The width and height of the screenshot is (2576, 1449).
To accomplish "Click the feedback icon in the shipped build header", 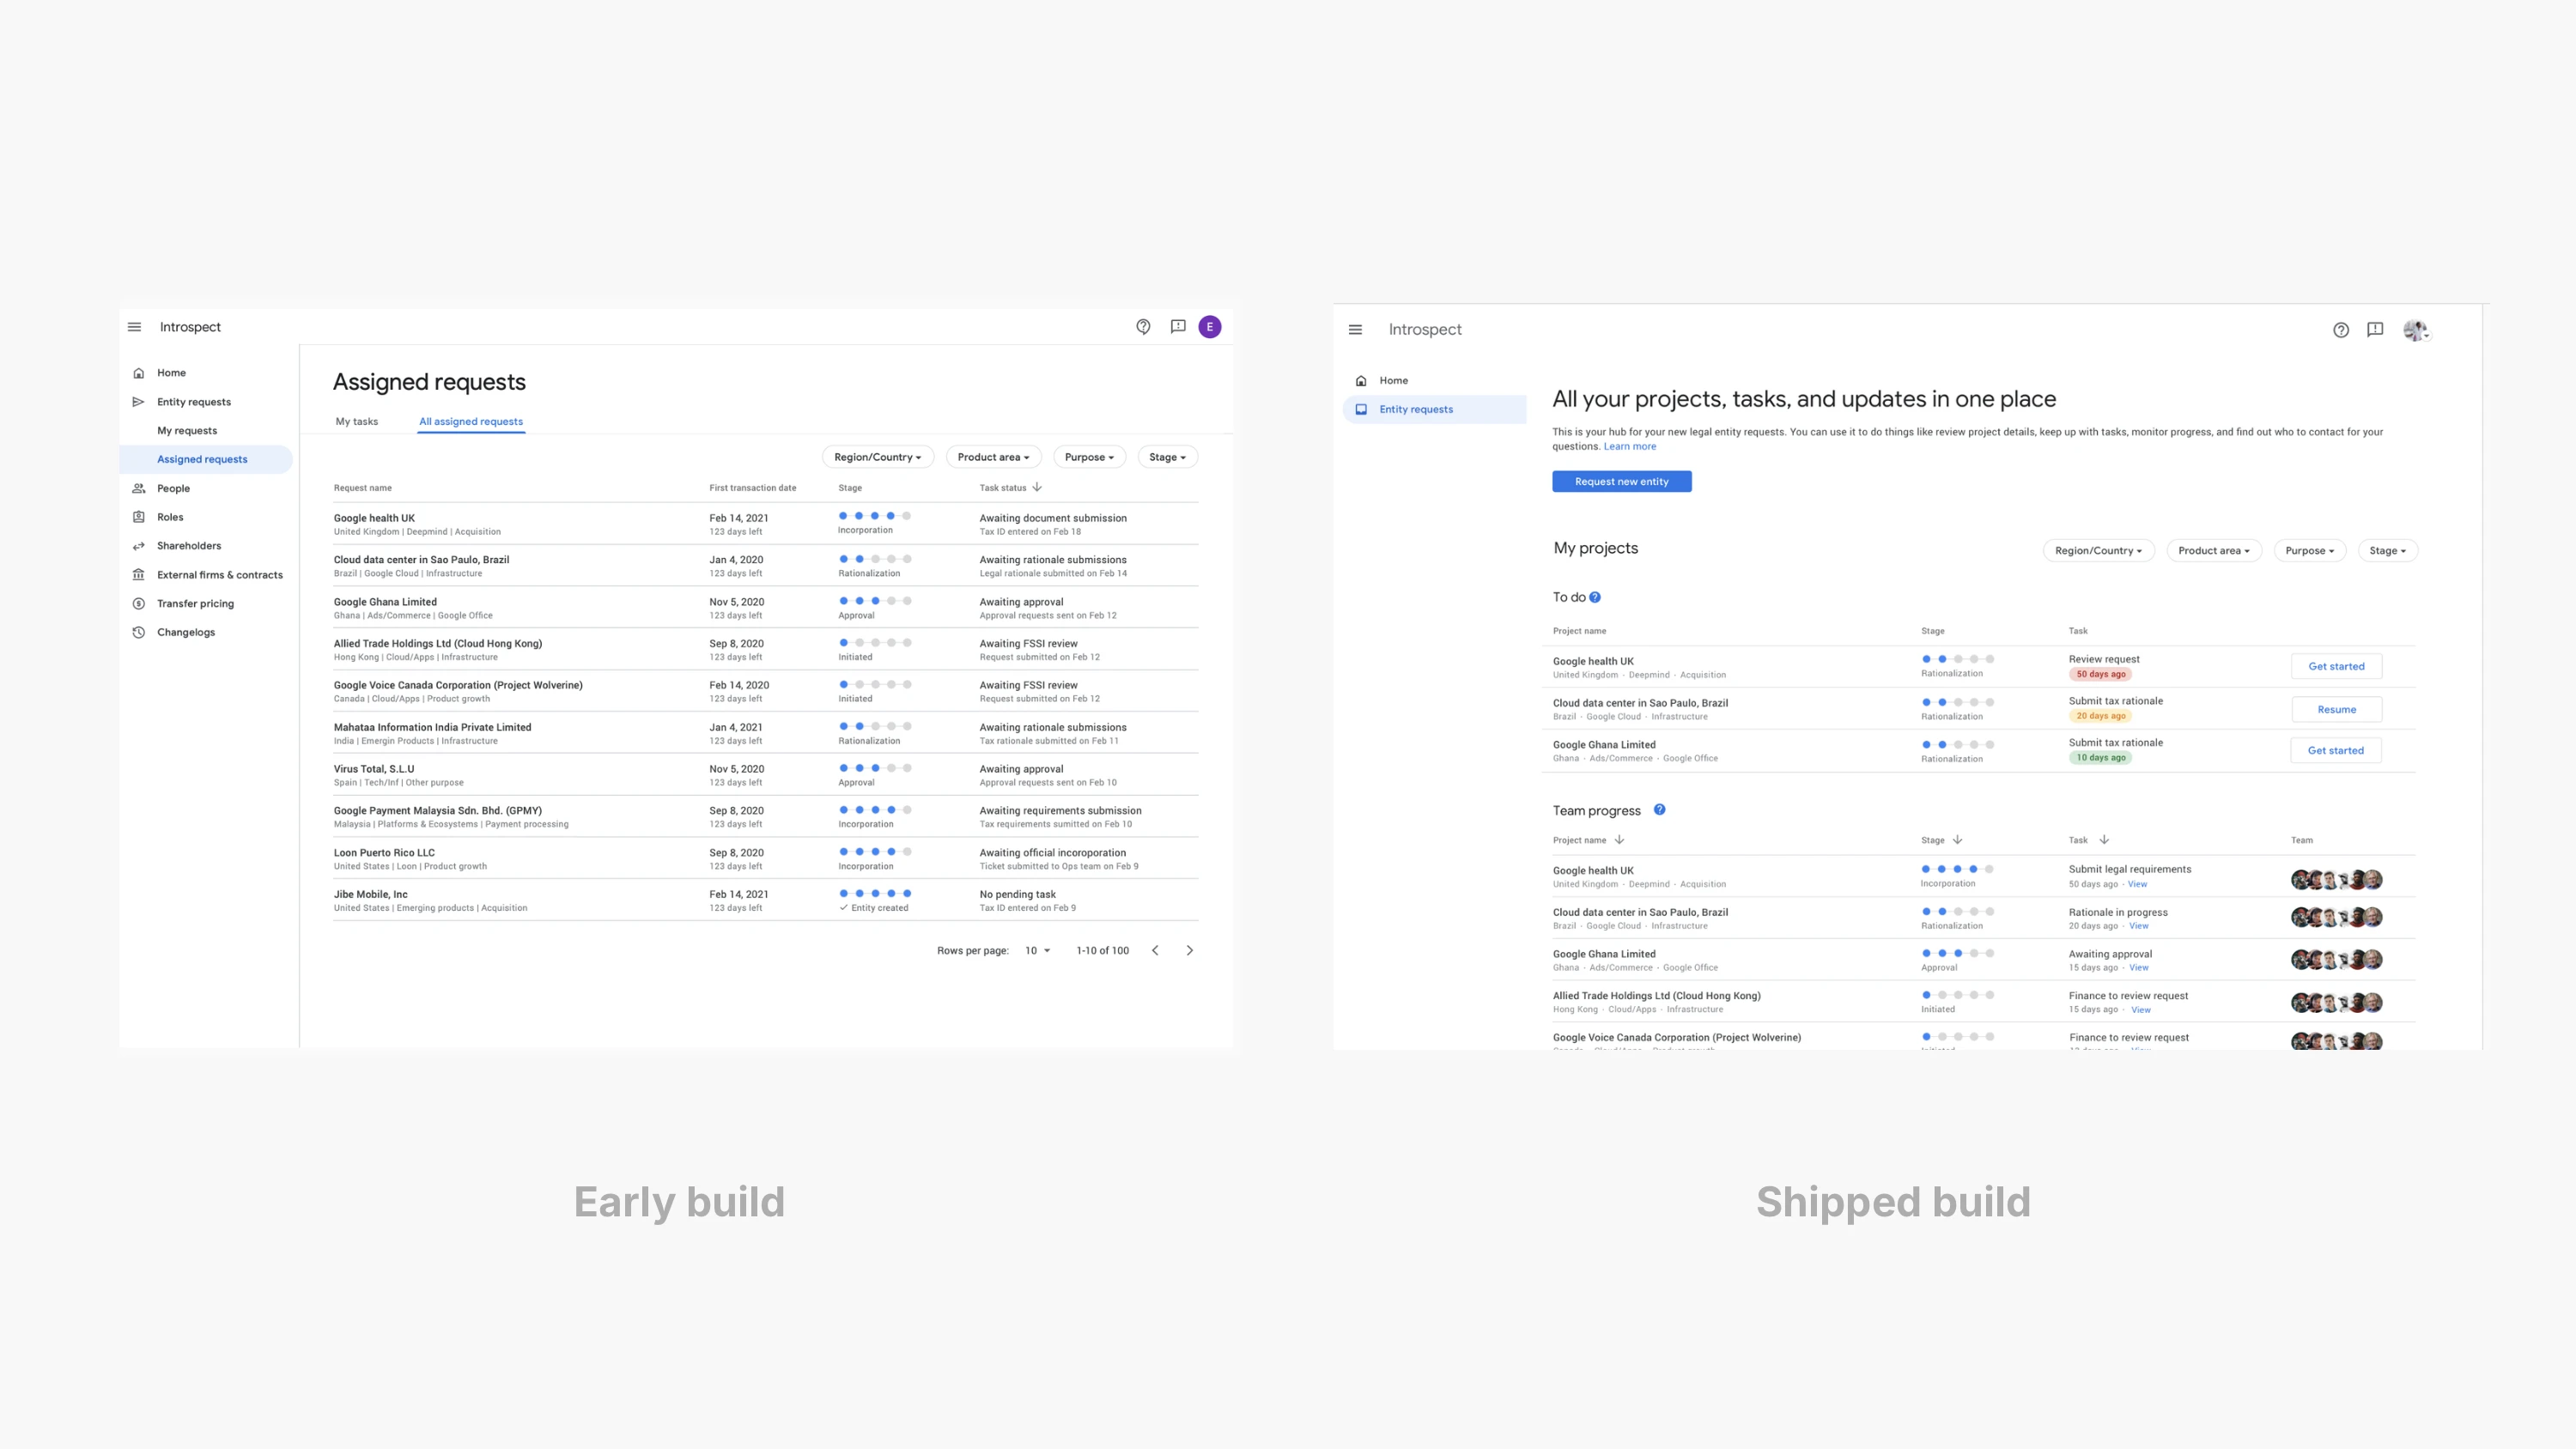I will [2375, 330].
